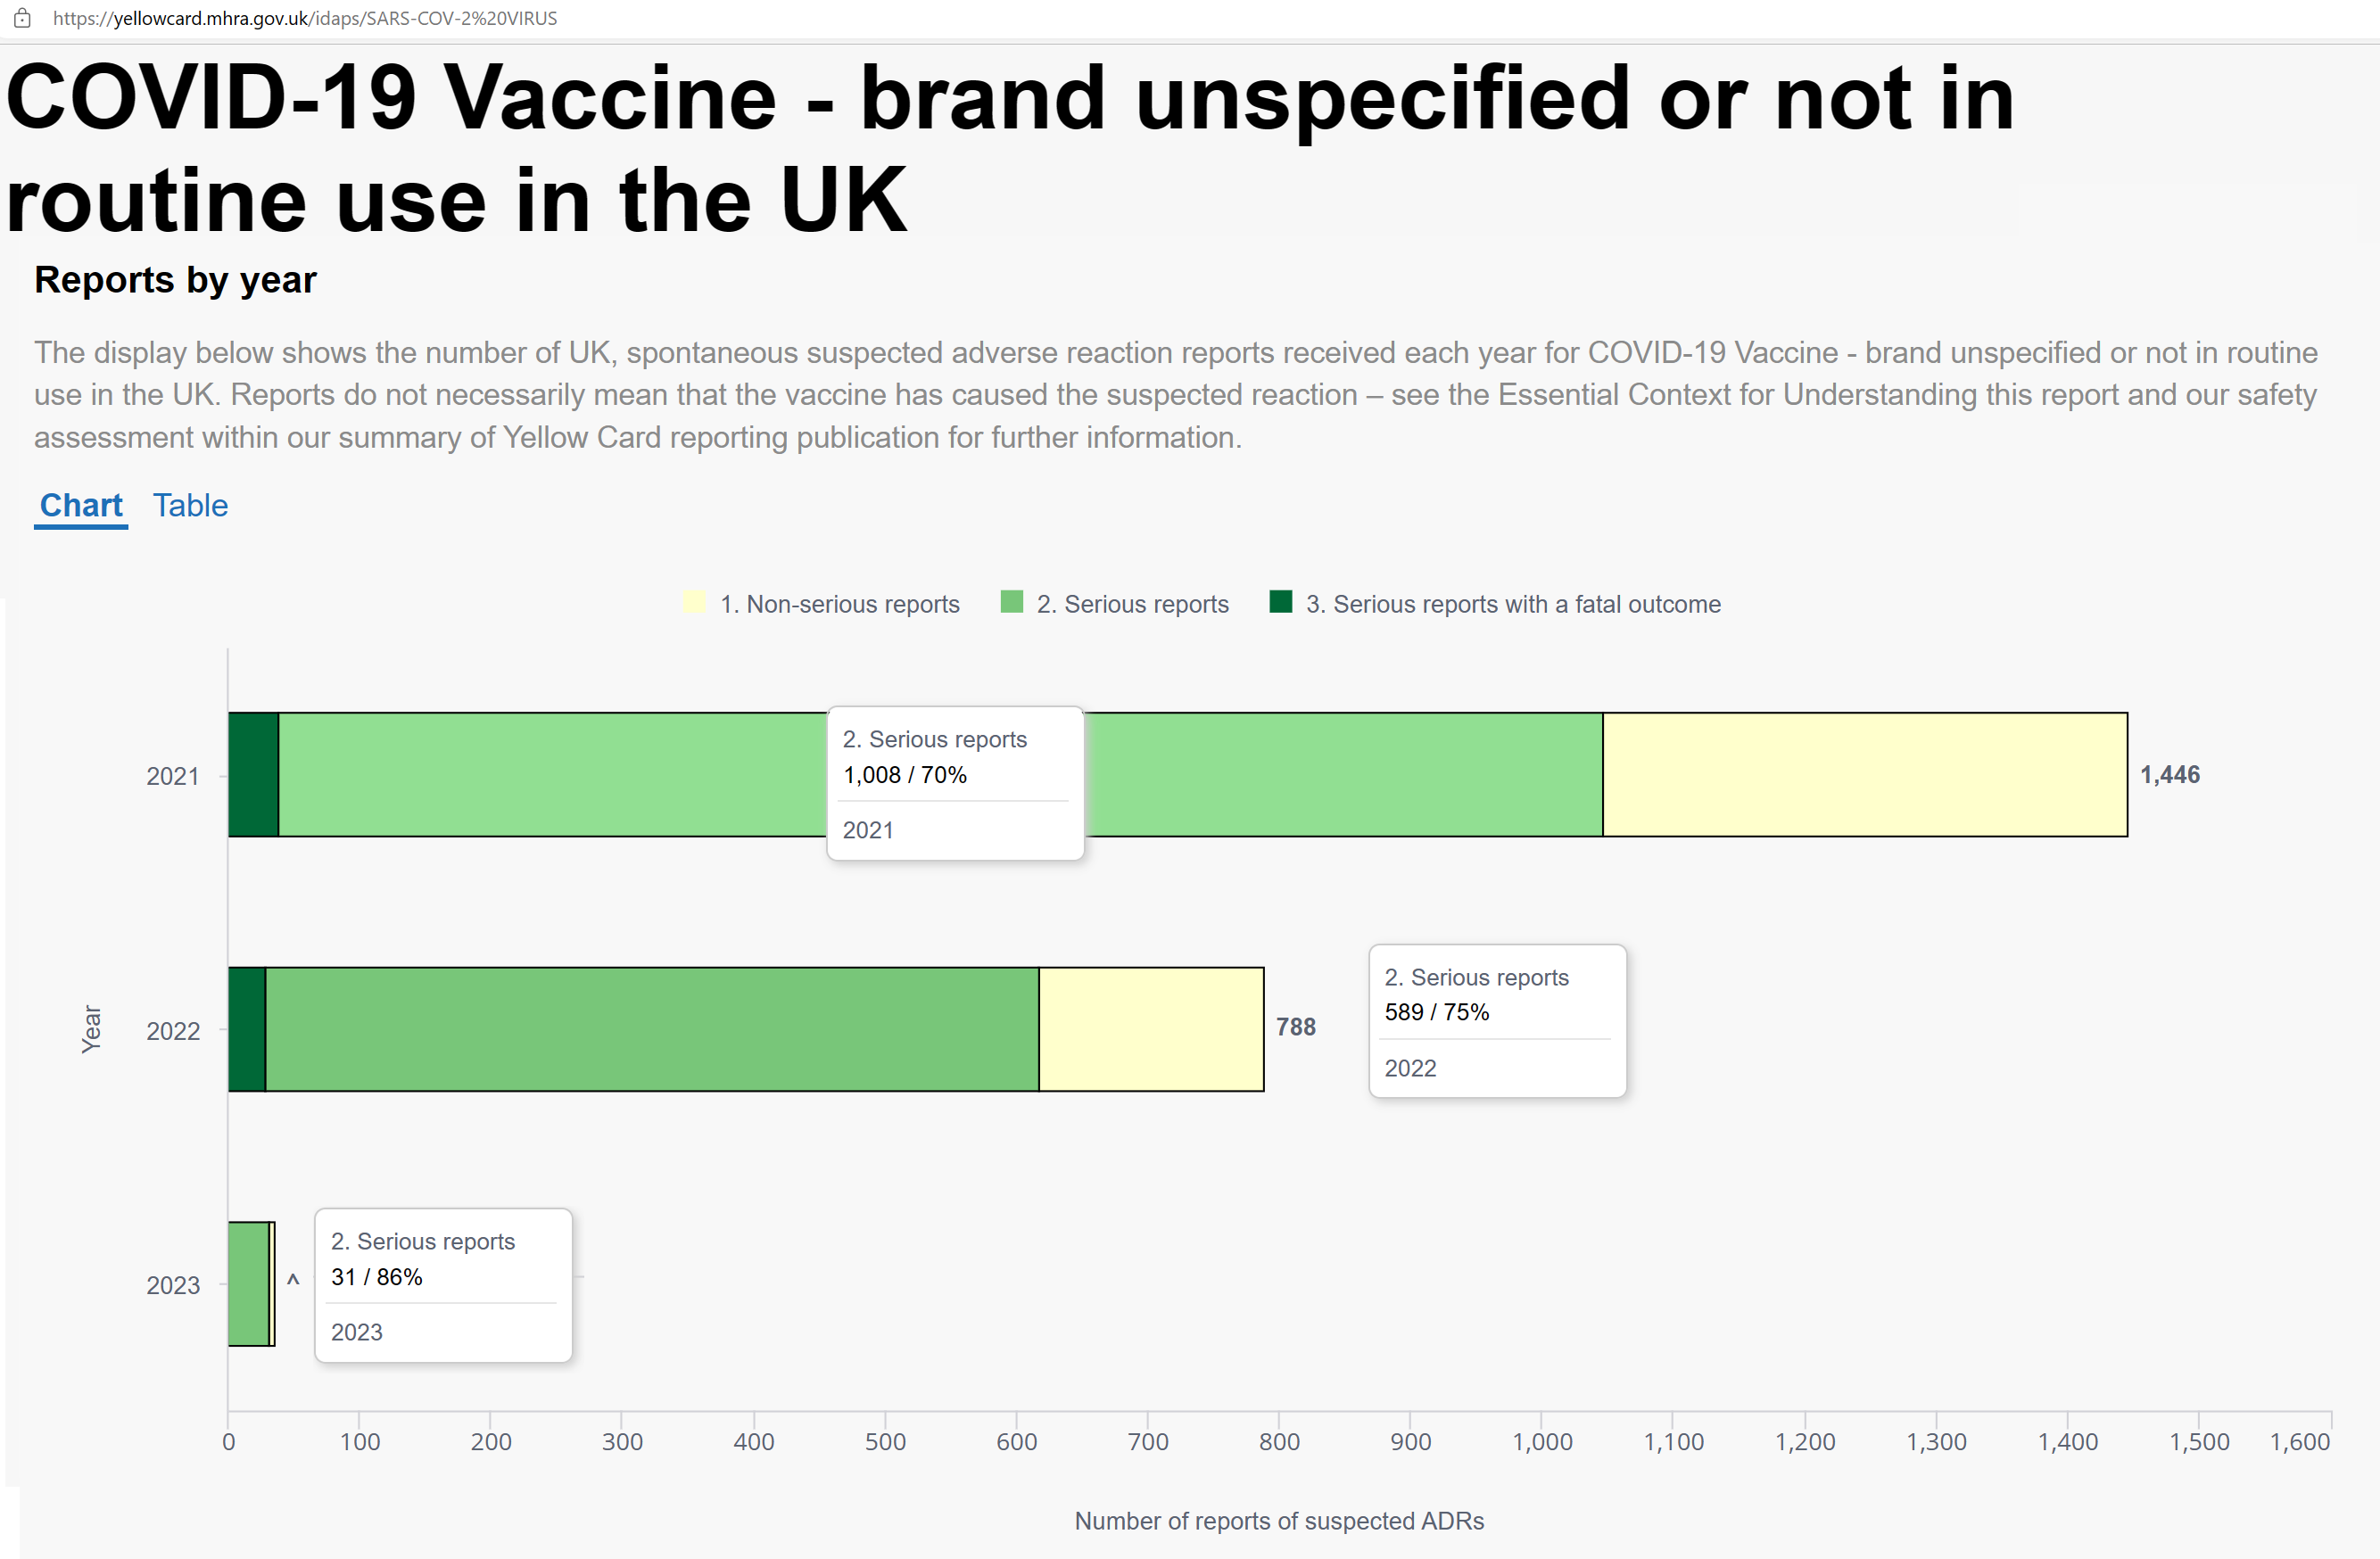This screenshot has height=1559, width=2380.
Task: Click the lock icon in address bar
Action: point(22,18)
